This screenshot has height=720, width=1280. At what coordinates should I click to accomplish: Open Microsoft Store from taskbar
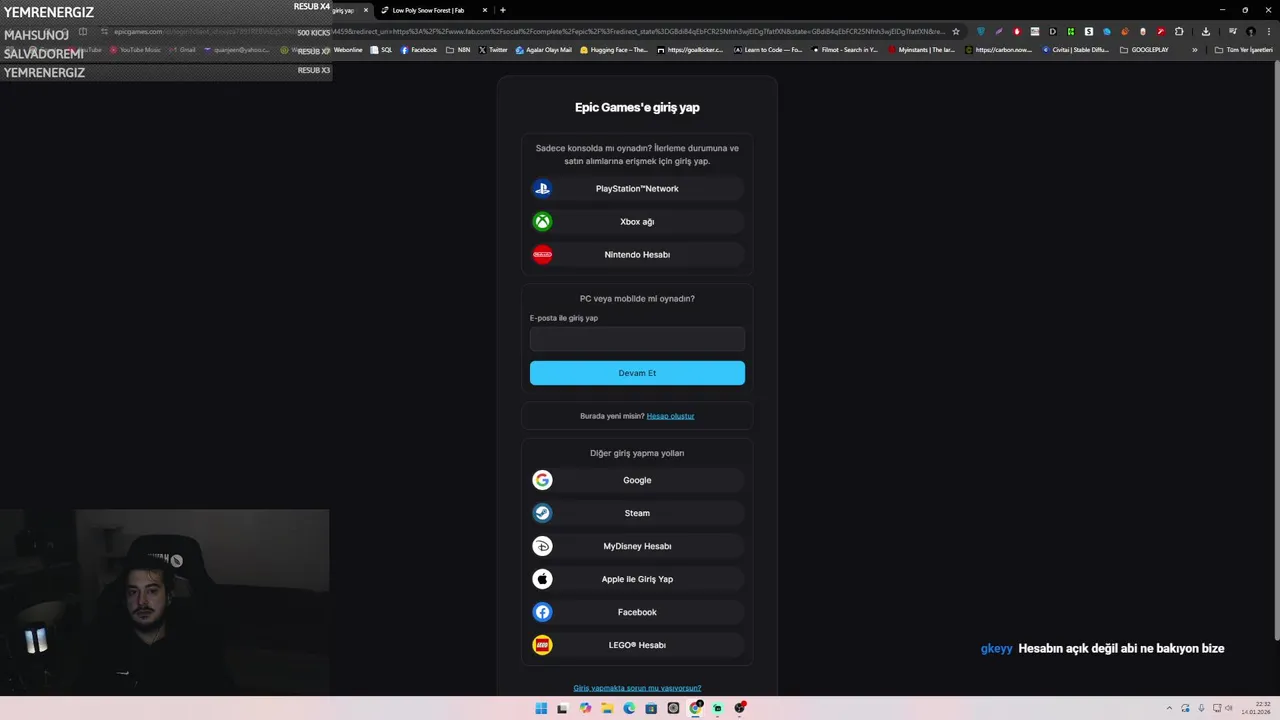(651, 708)
